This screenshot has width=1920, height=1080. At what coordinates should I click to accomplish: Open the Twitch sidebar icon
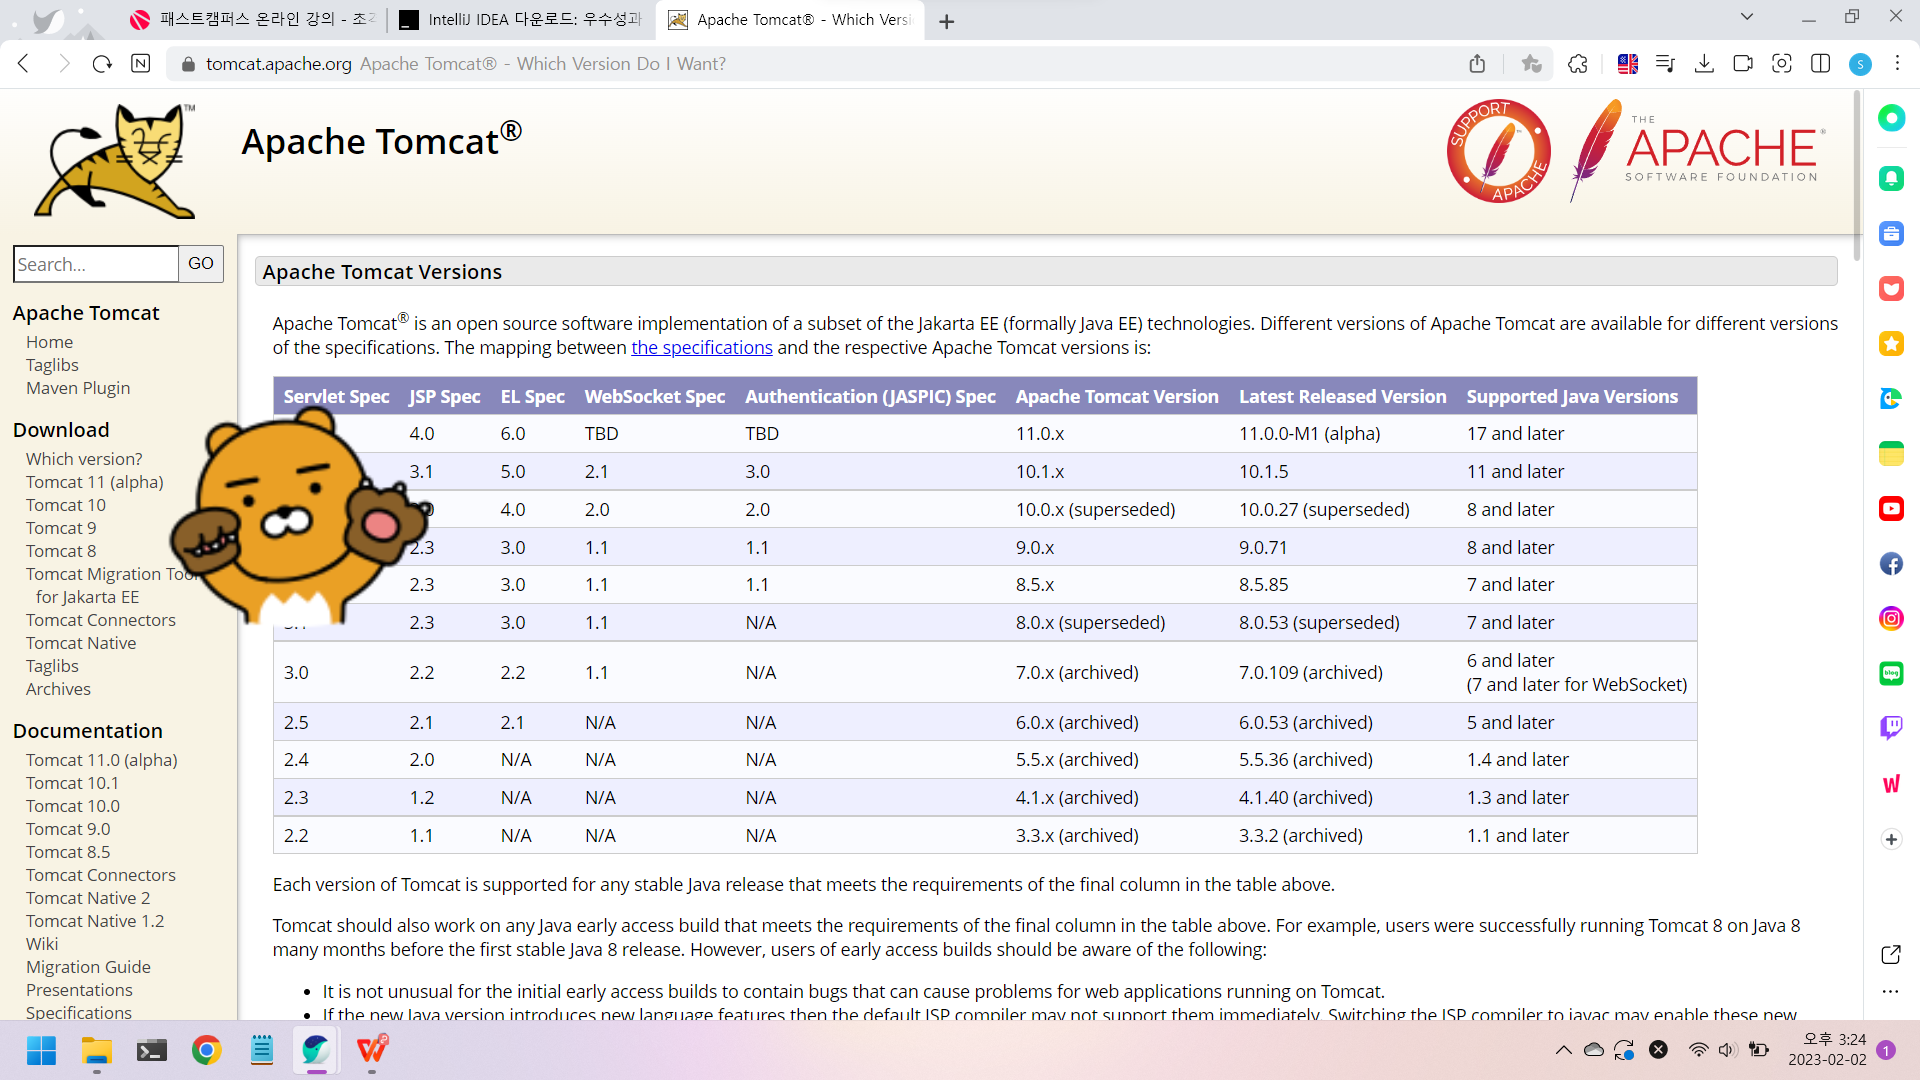1891,728
